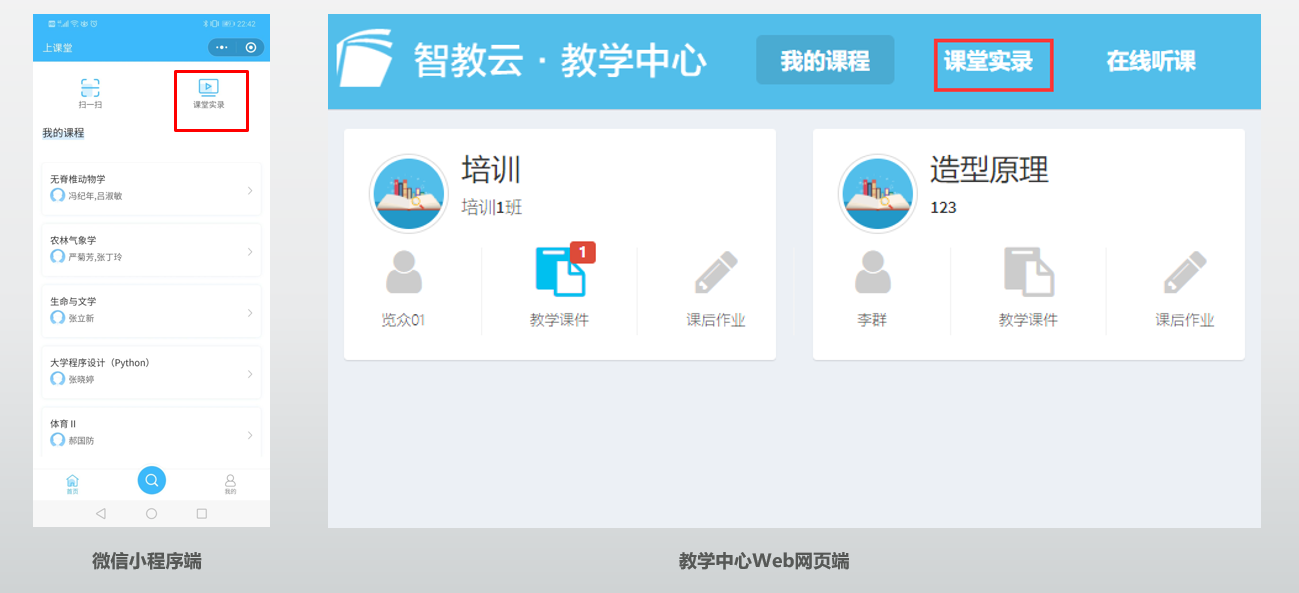Viewport: 1299px width, 593px height.
Task: Open 课堂实录 icon in the mini program
Action: [209, 88]
